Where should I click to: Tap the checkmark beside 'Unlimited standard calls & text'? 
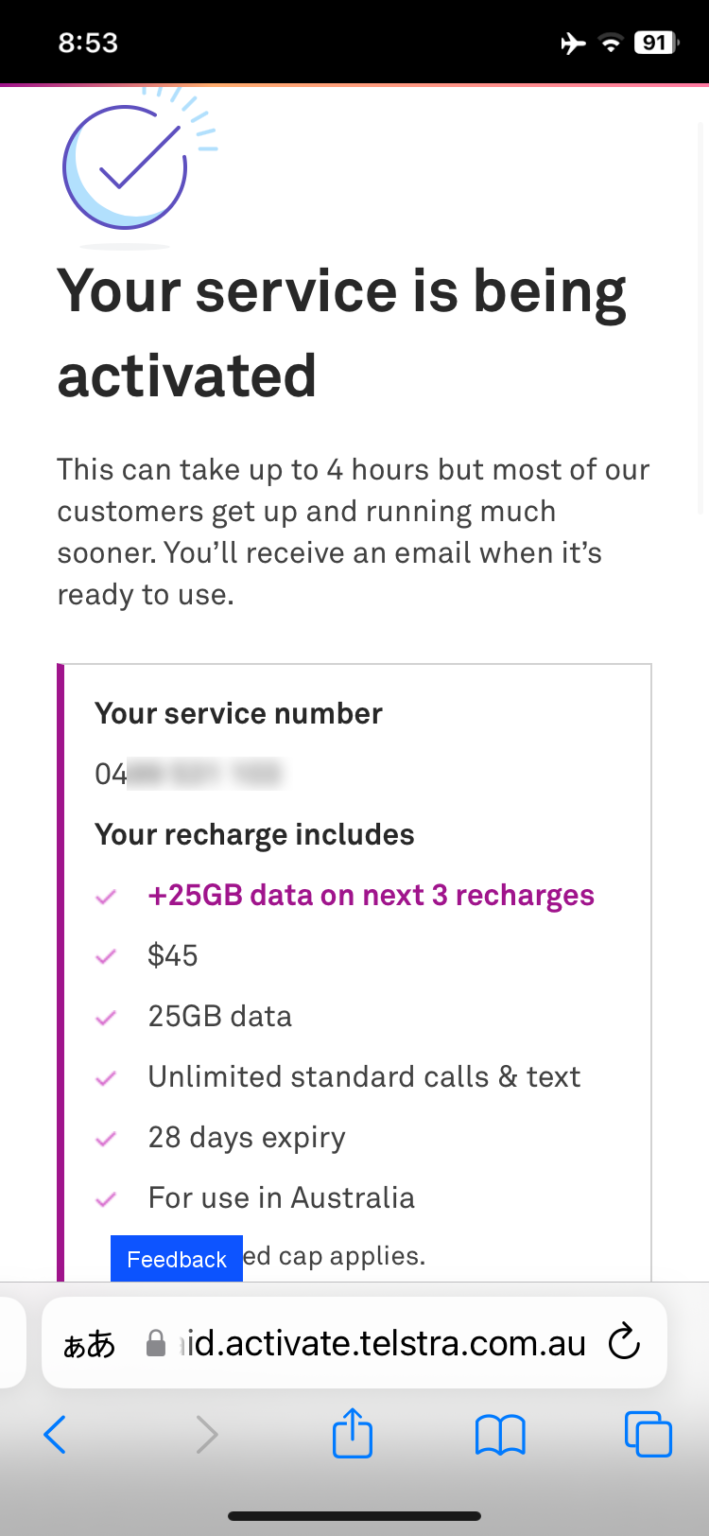pyautogui.click(x=106, y=1078)
